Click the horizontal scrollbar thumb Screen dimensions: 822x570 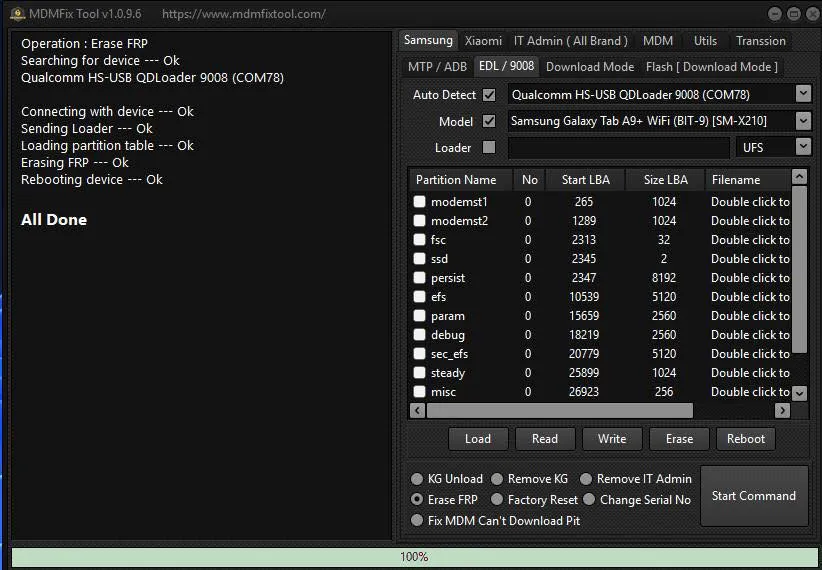pyautogui.click(x=559, y=411)
